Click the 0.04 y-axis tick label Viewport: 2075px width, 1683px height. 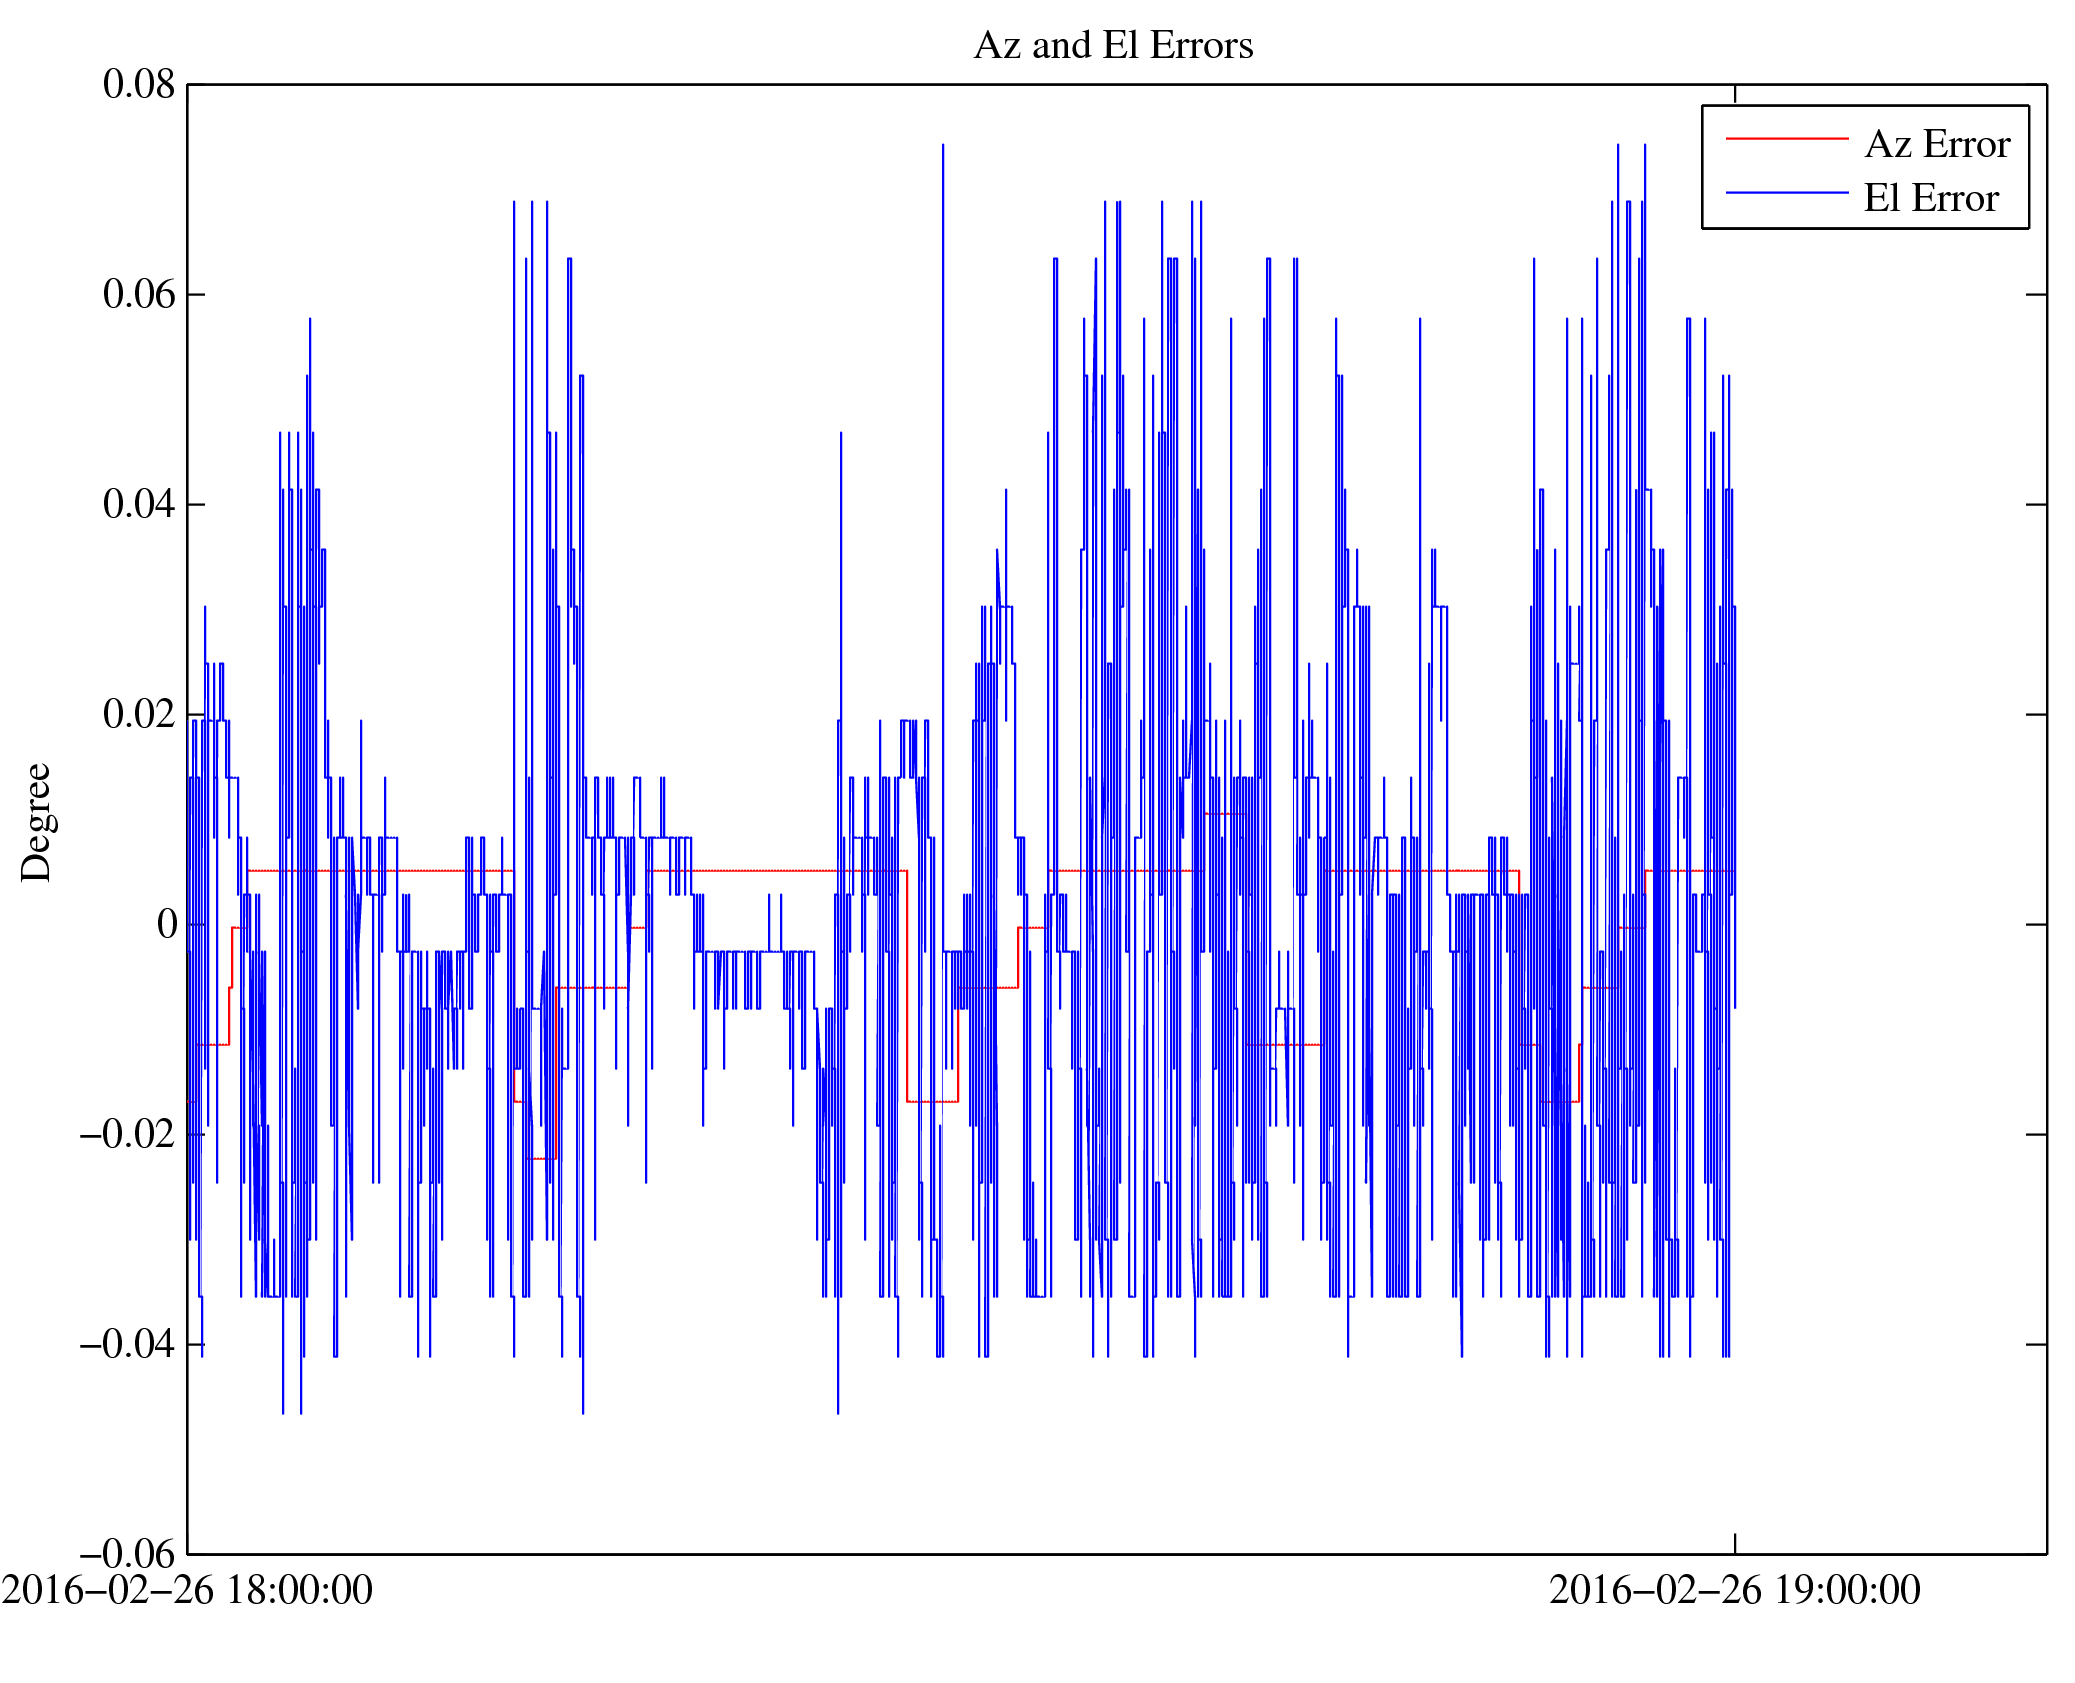[139, 504]
